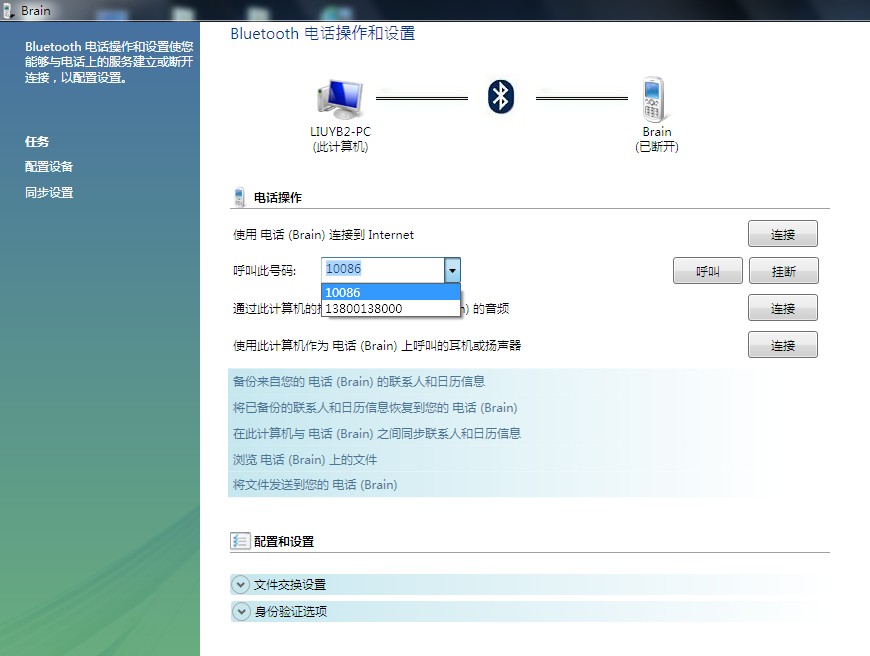
Task: Click 在此计算机与电话之间同步联系人 link
Action: tap(377, 433)
